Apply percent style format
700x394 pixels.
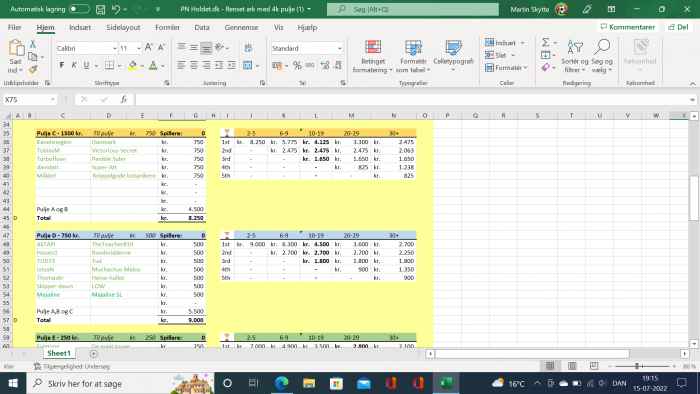[x=297, y=66]
